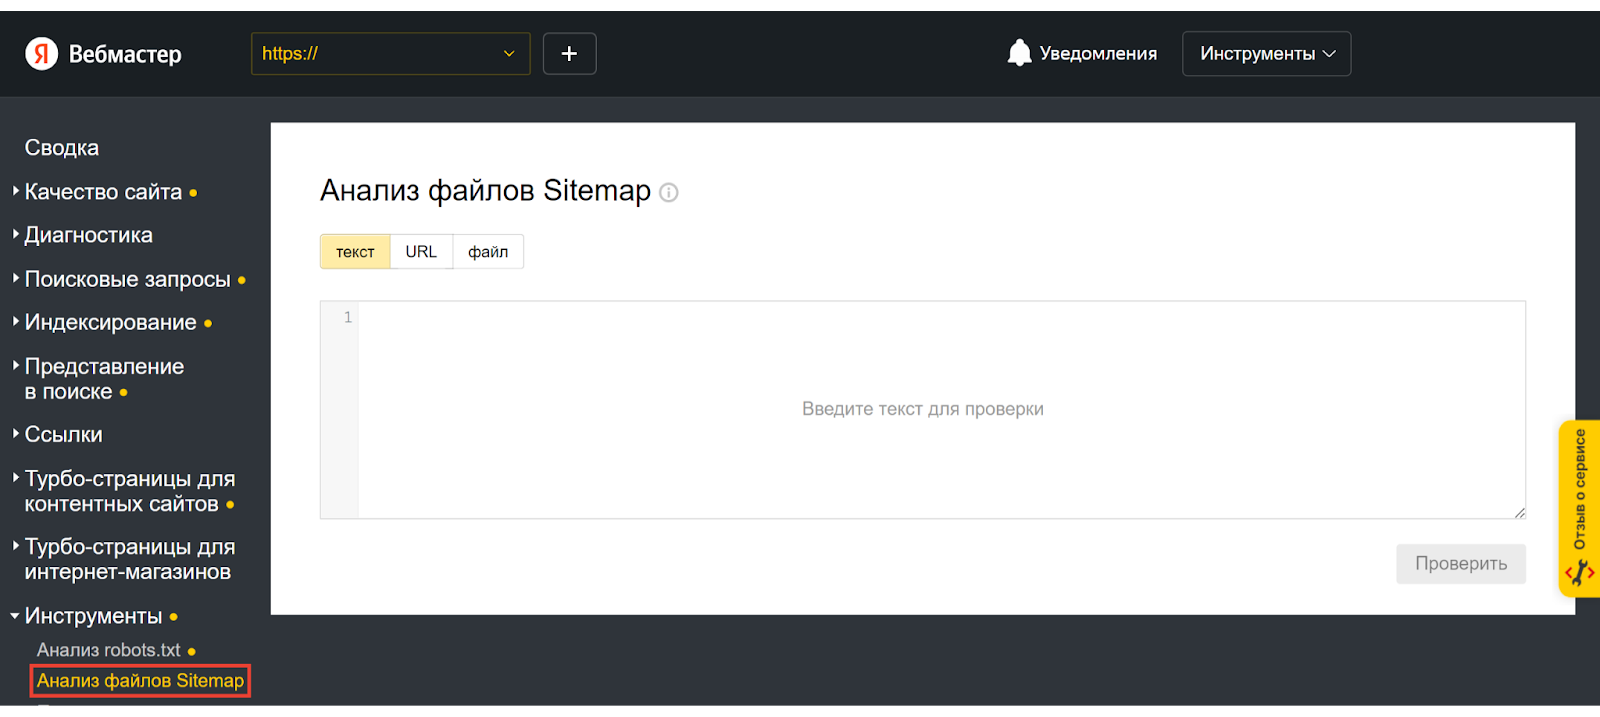Click the Yandex logo icon
The image size is (1600, 717).
tap(41, 54)
